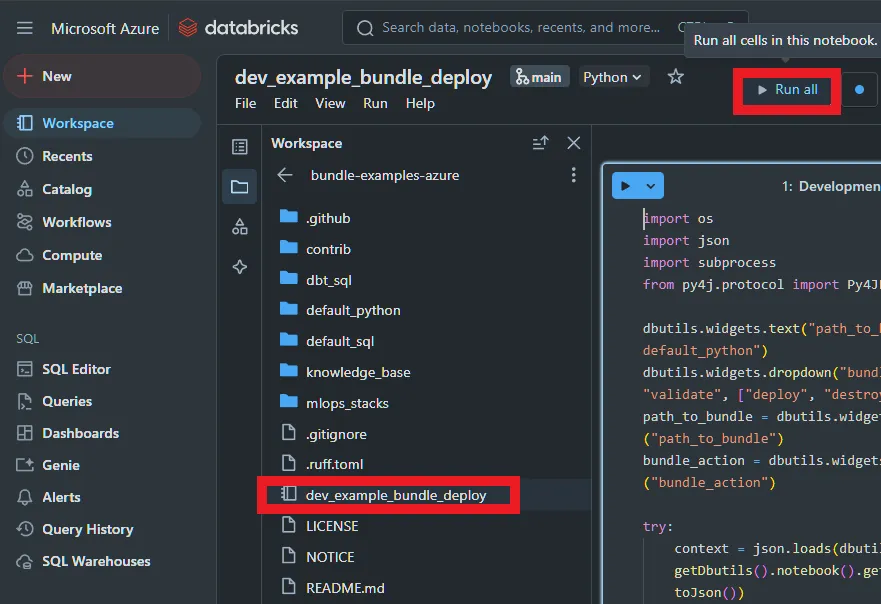Screen dimensions: 881x604
Task: Go back from bundle-examples-azure folder
Action: pos(285,175)
